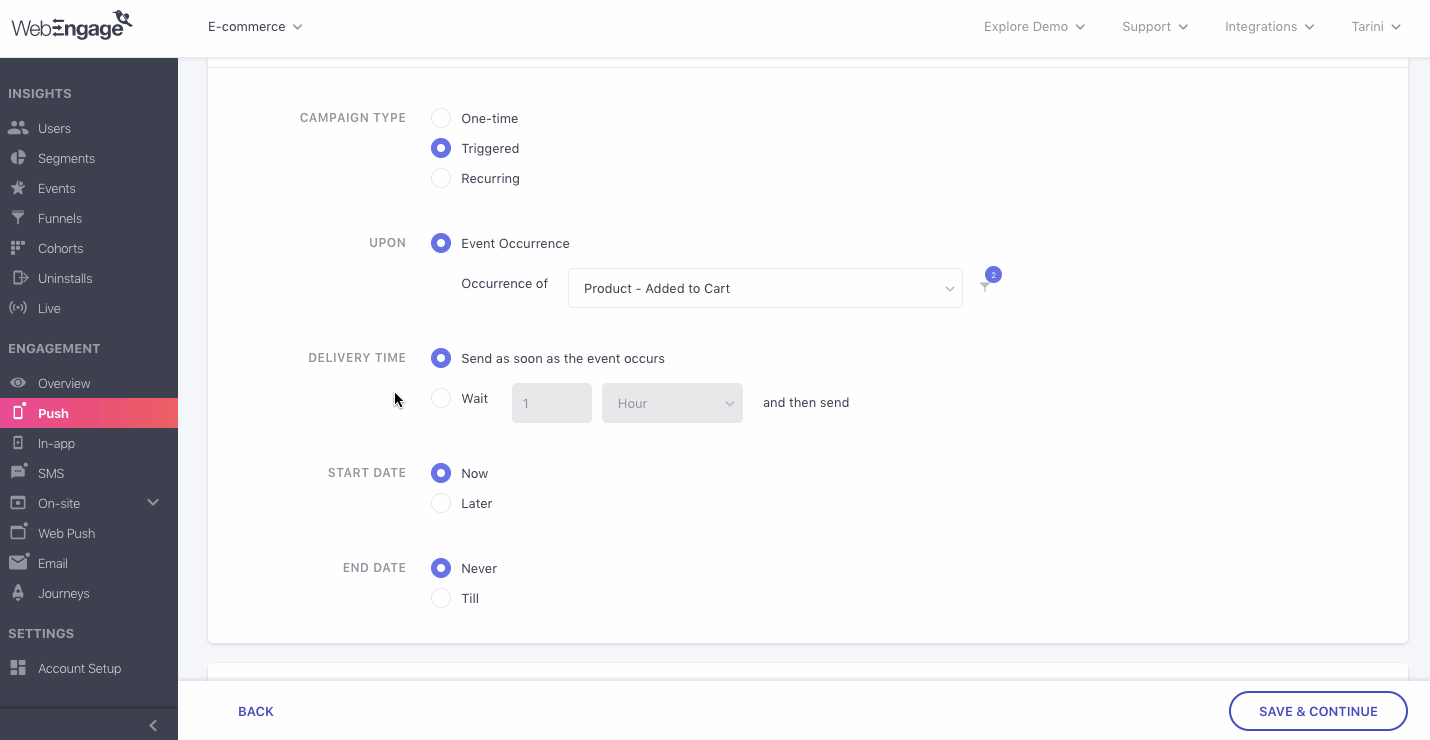The image size is (1430, 740).
Task: Click the In-app icon
Action: [18, 443]
